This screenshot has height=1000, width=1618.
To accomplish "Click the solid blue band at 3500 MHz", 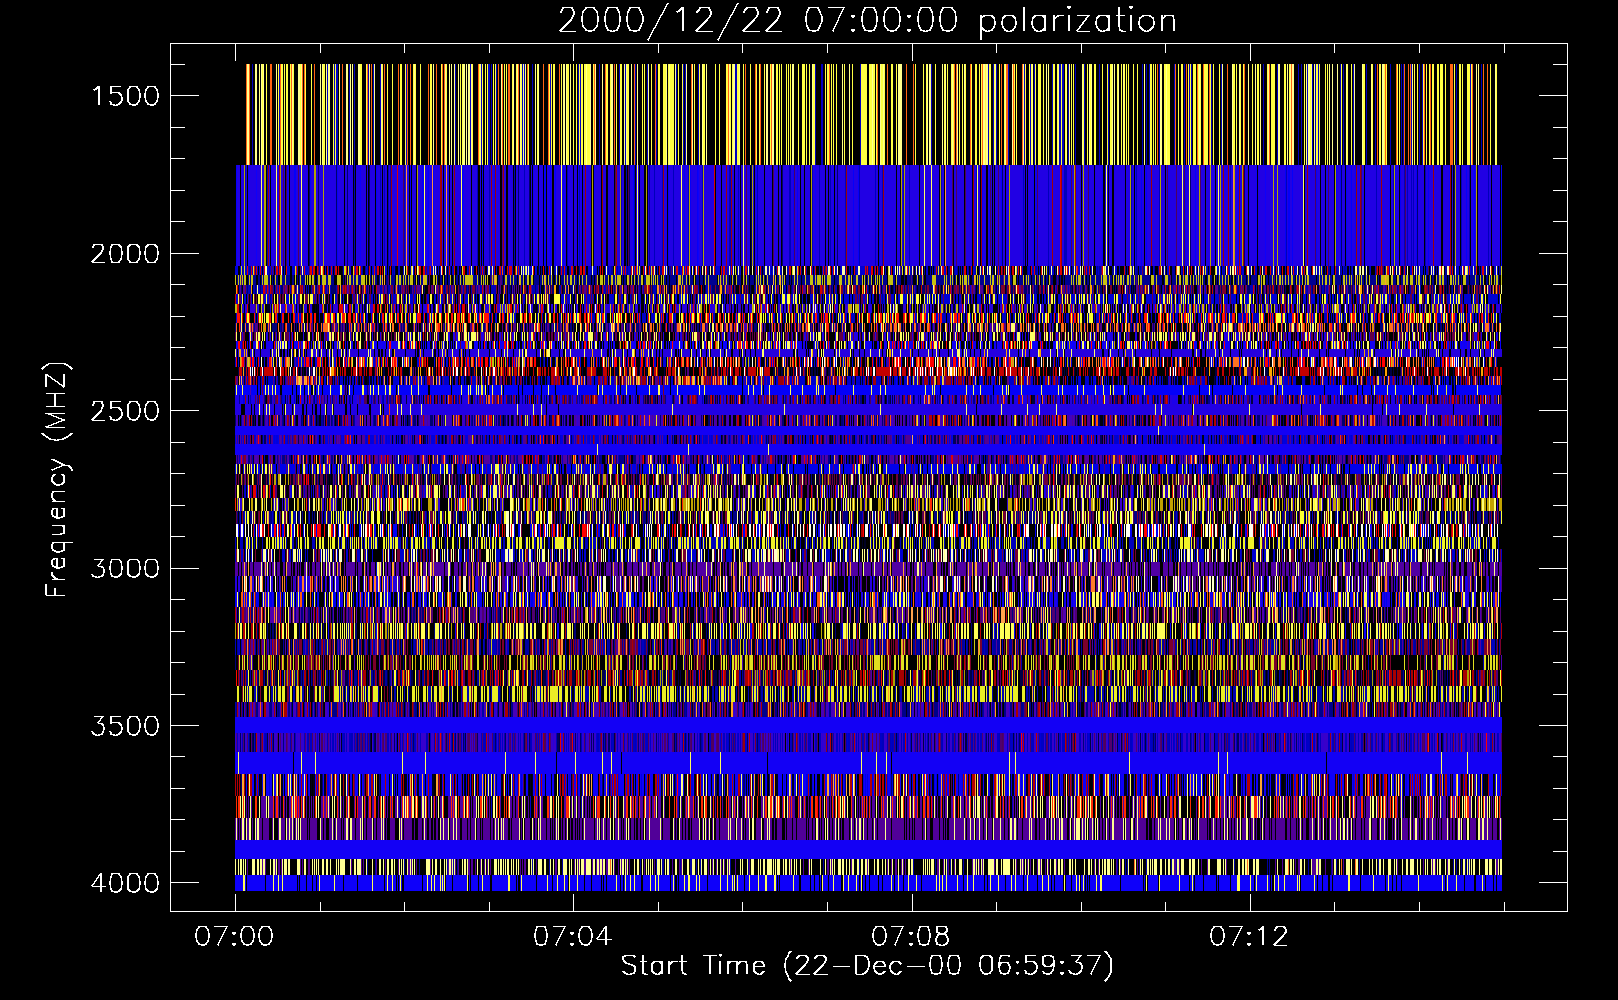I will click(868, 725).
